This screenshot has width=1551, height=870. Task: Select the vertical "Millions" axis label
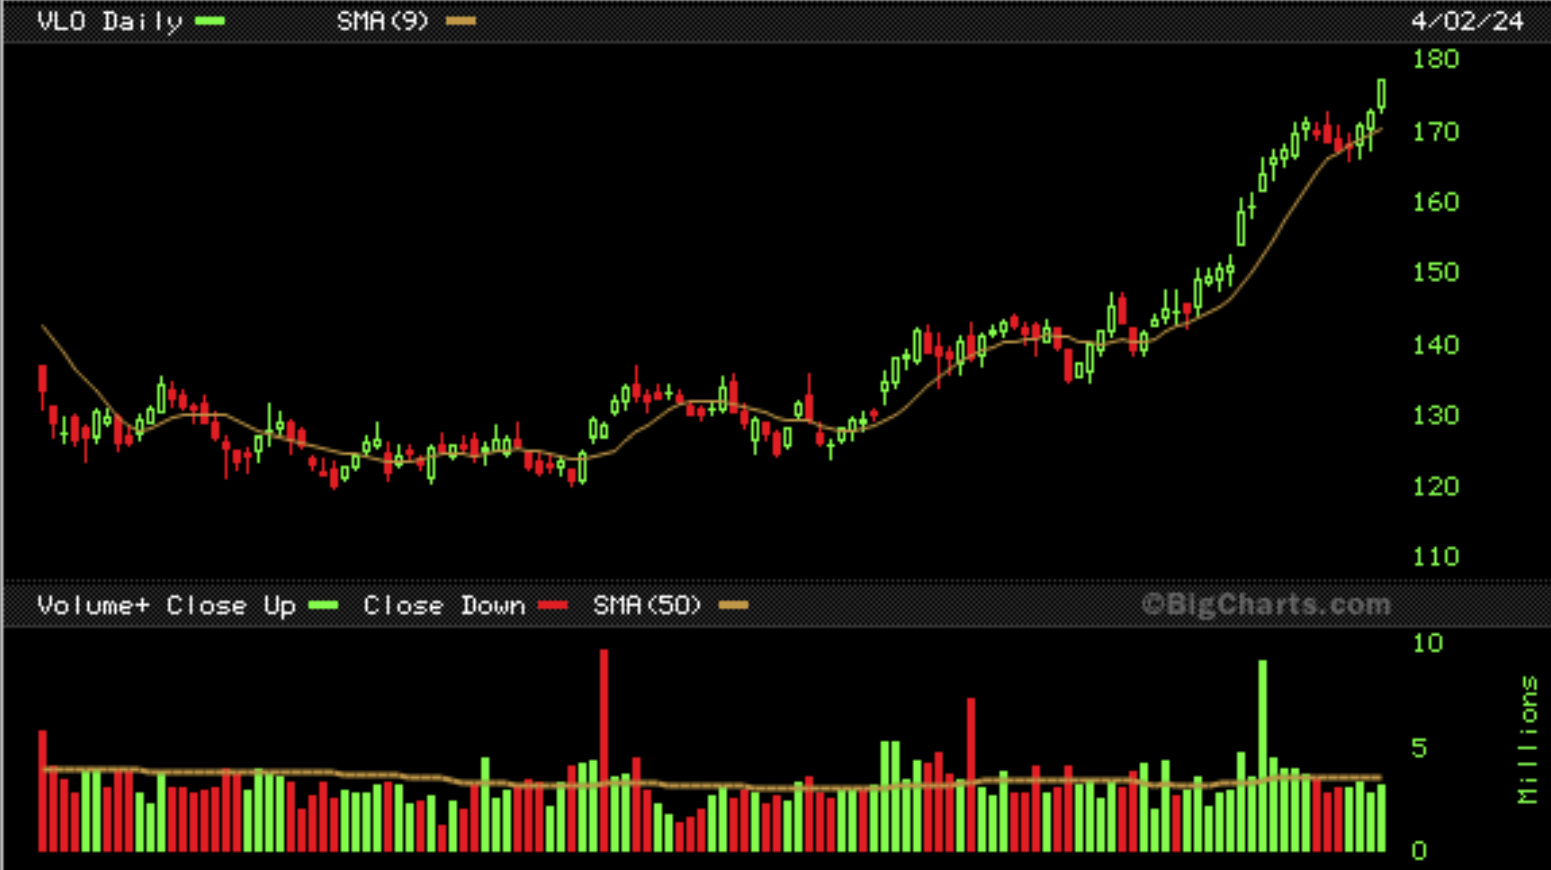click(x=1527, y=739)
